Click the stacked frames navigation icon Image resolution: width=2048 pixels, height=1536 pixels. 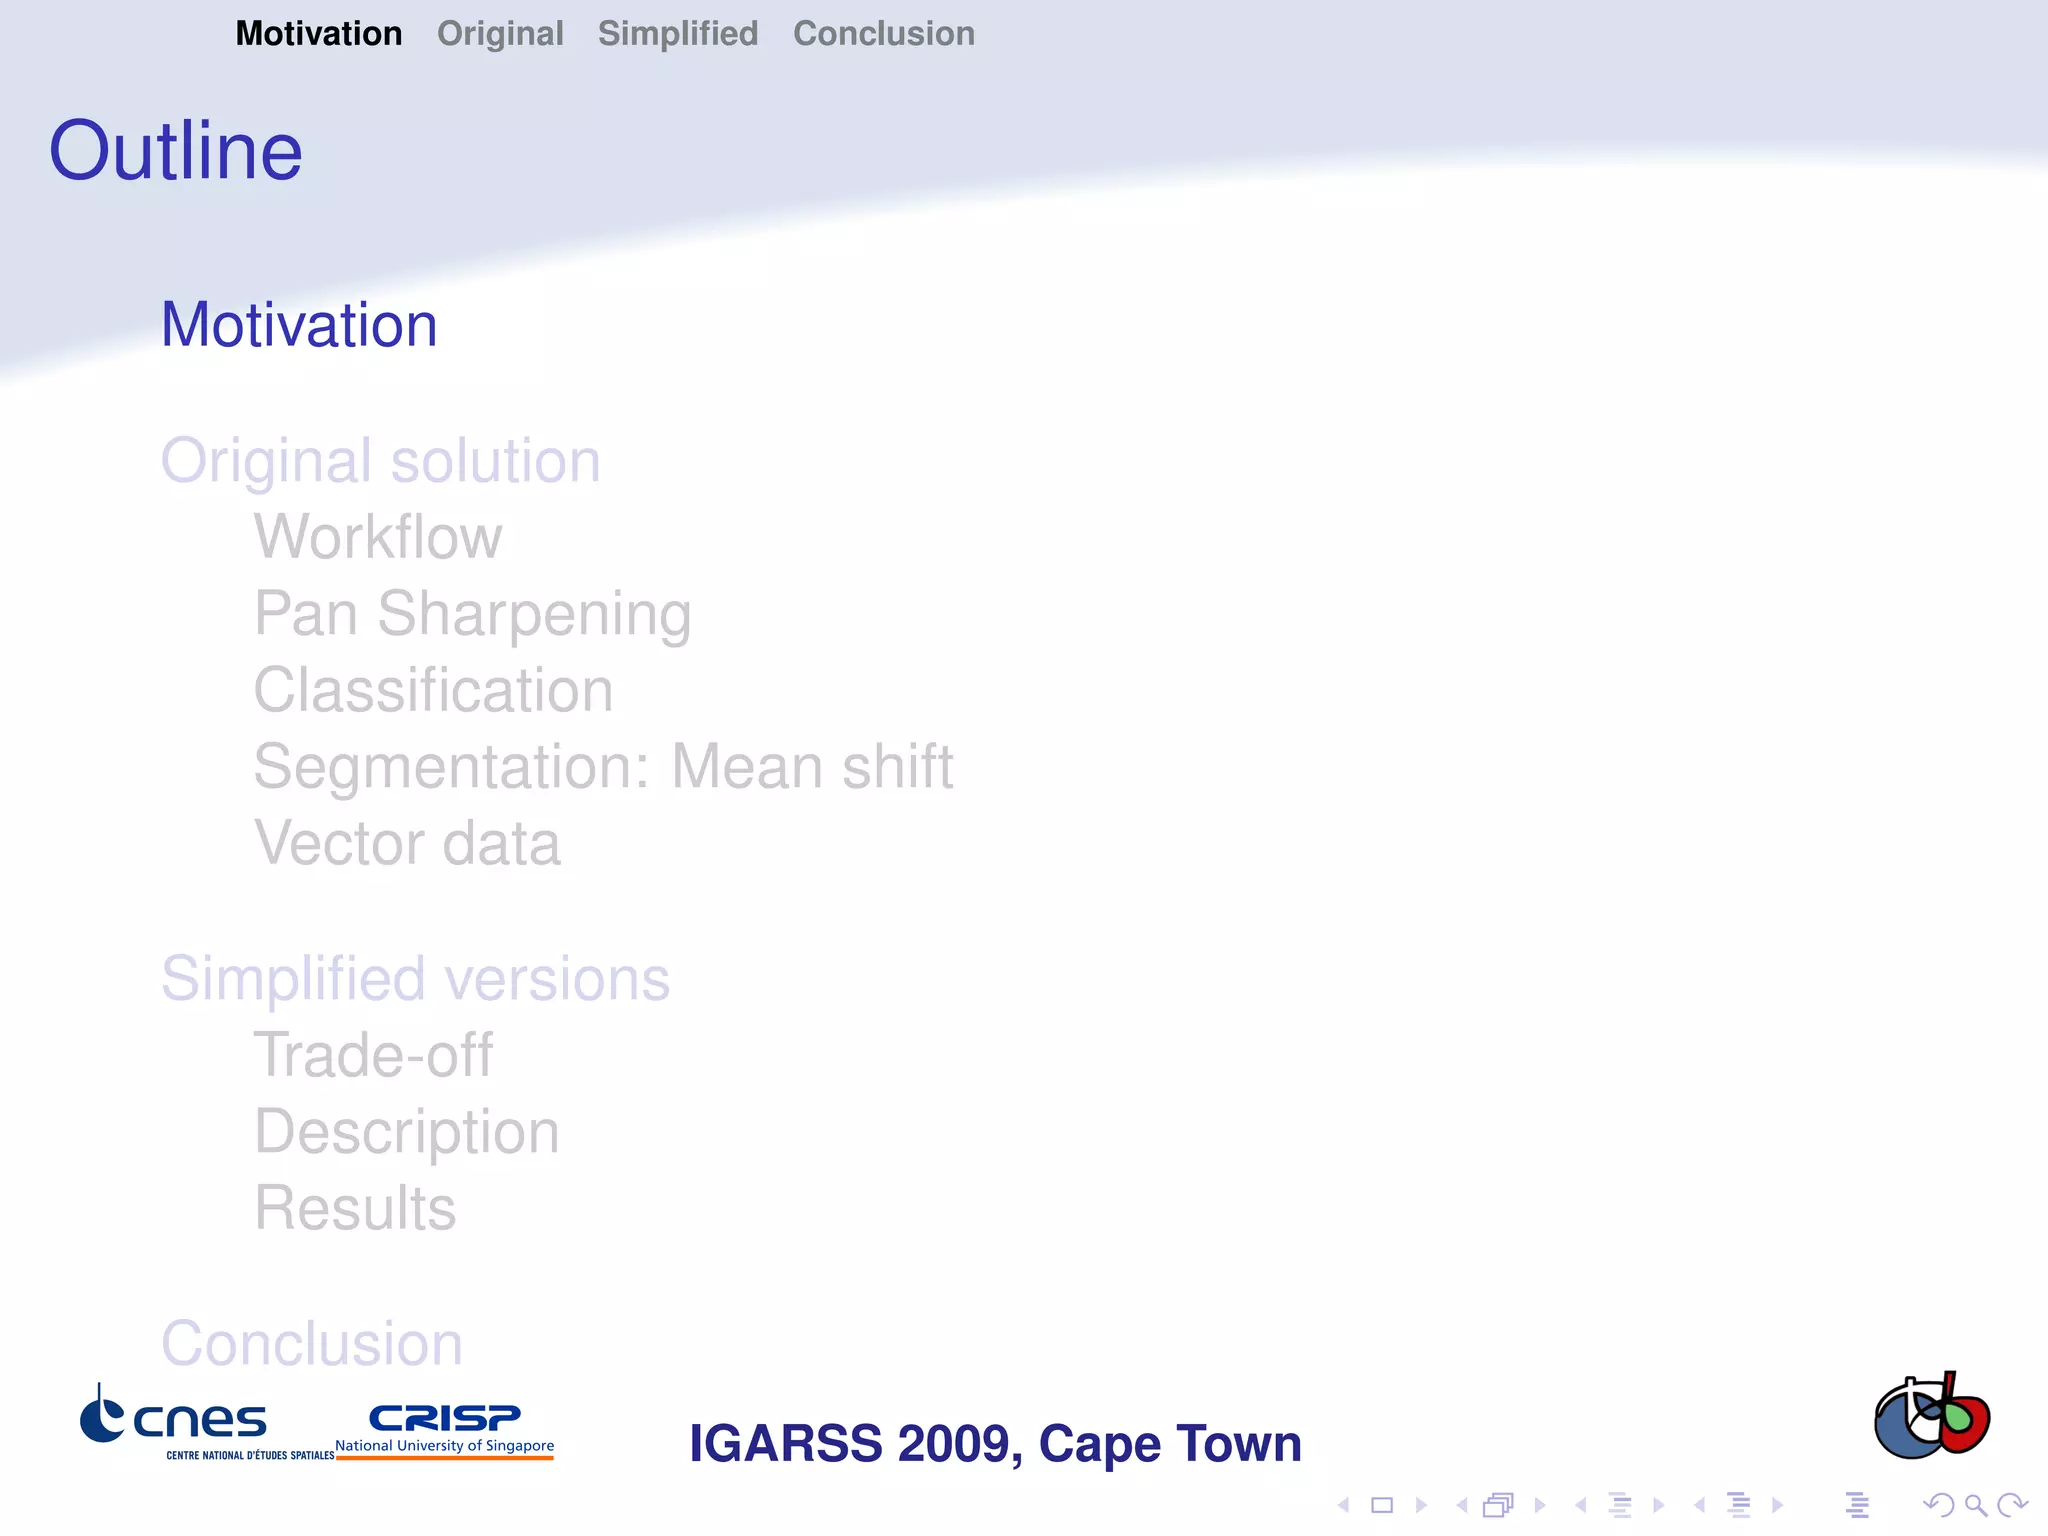(1498, 1505)
